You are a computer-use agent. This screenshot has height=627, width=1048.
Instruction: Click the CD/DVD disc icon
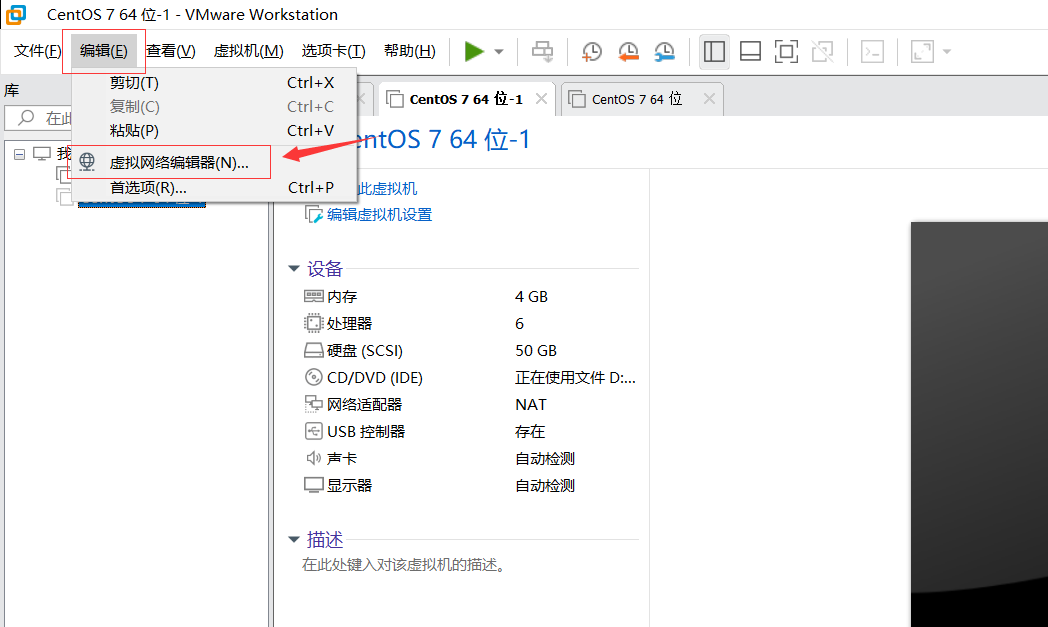click(313, 377)
